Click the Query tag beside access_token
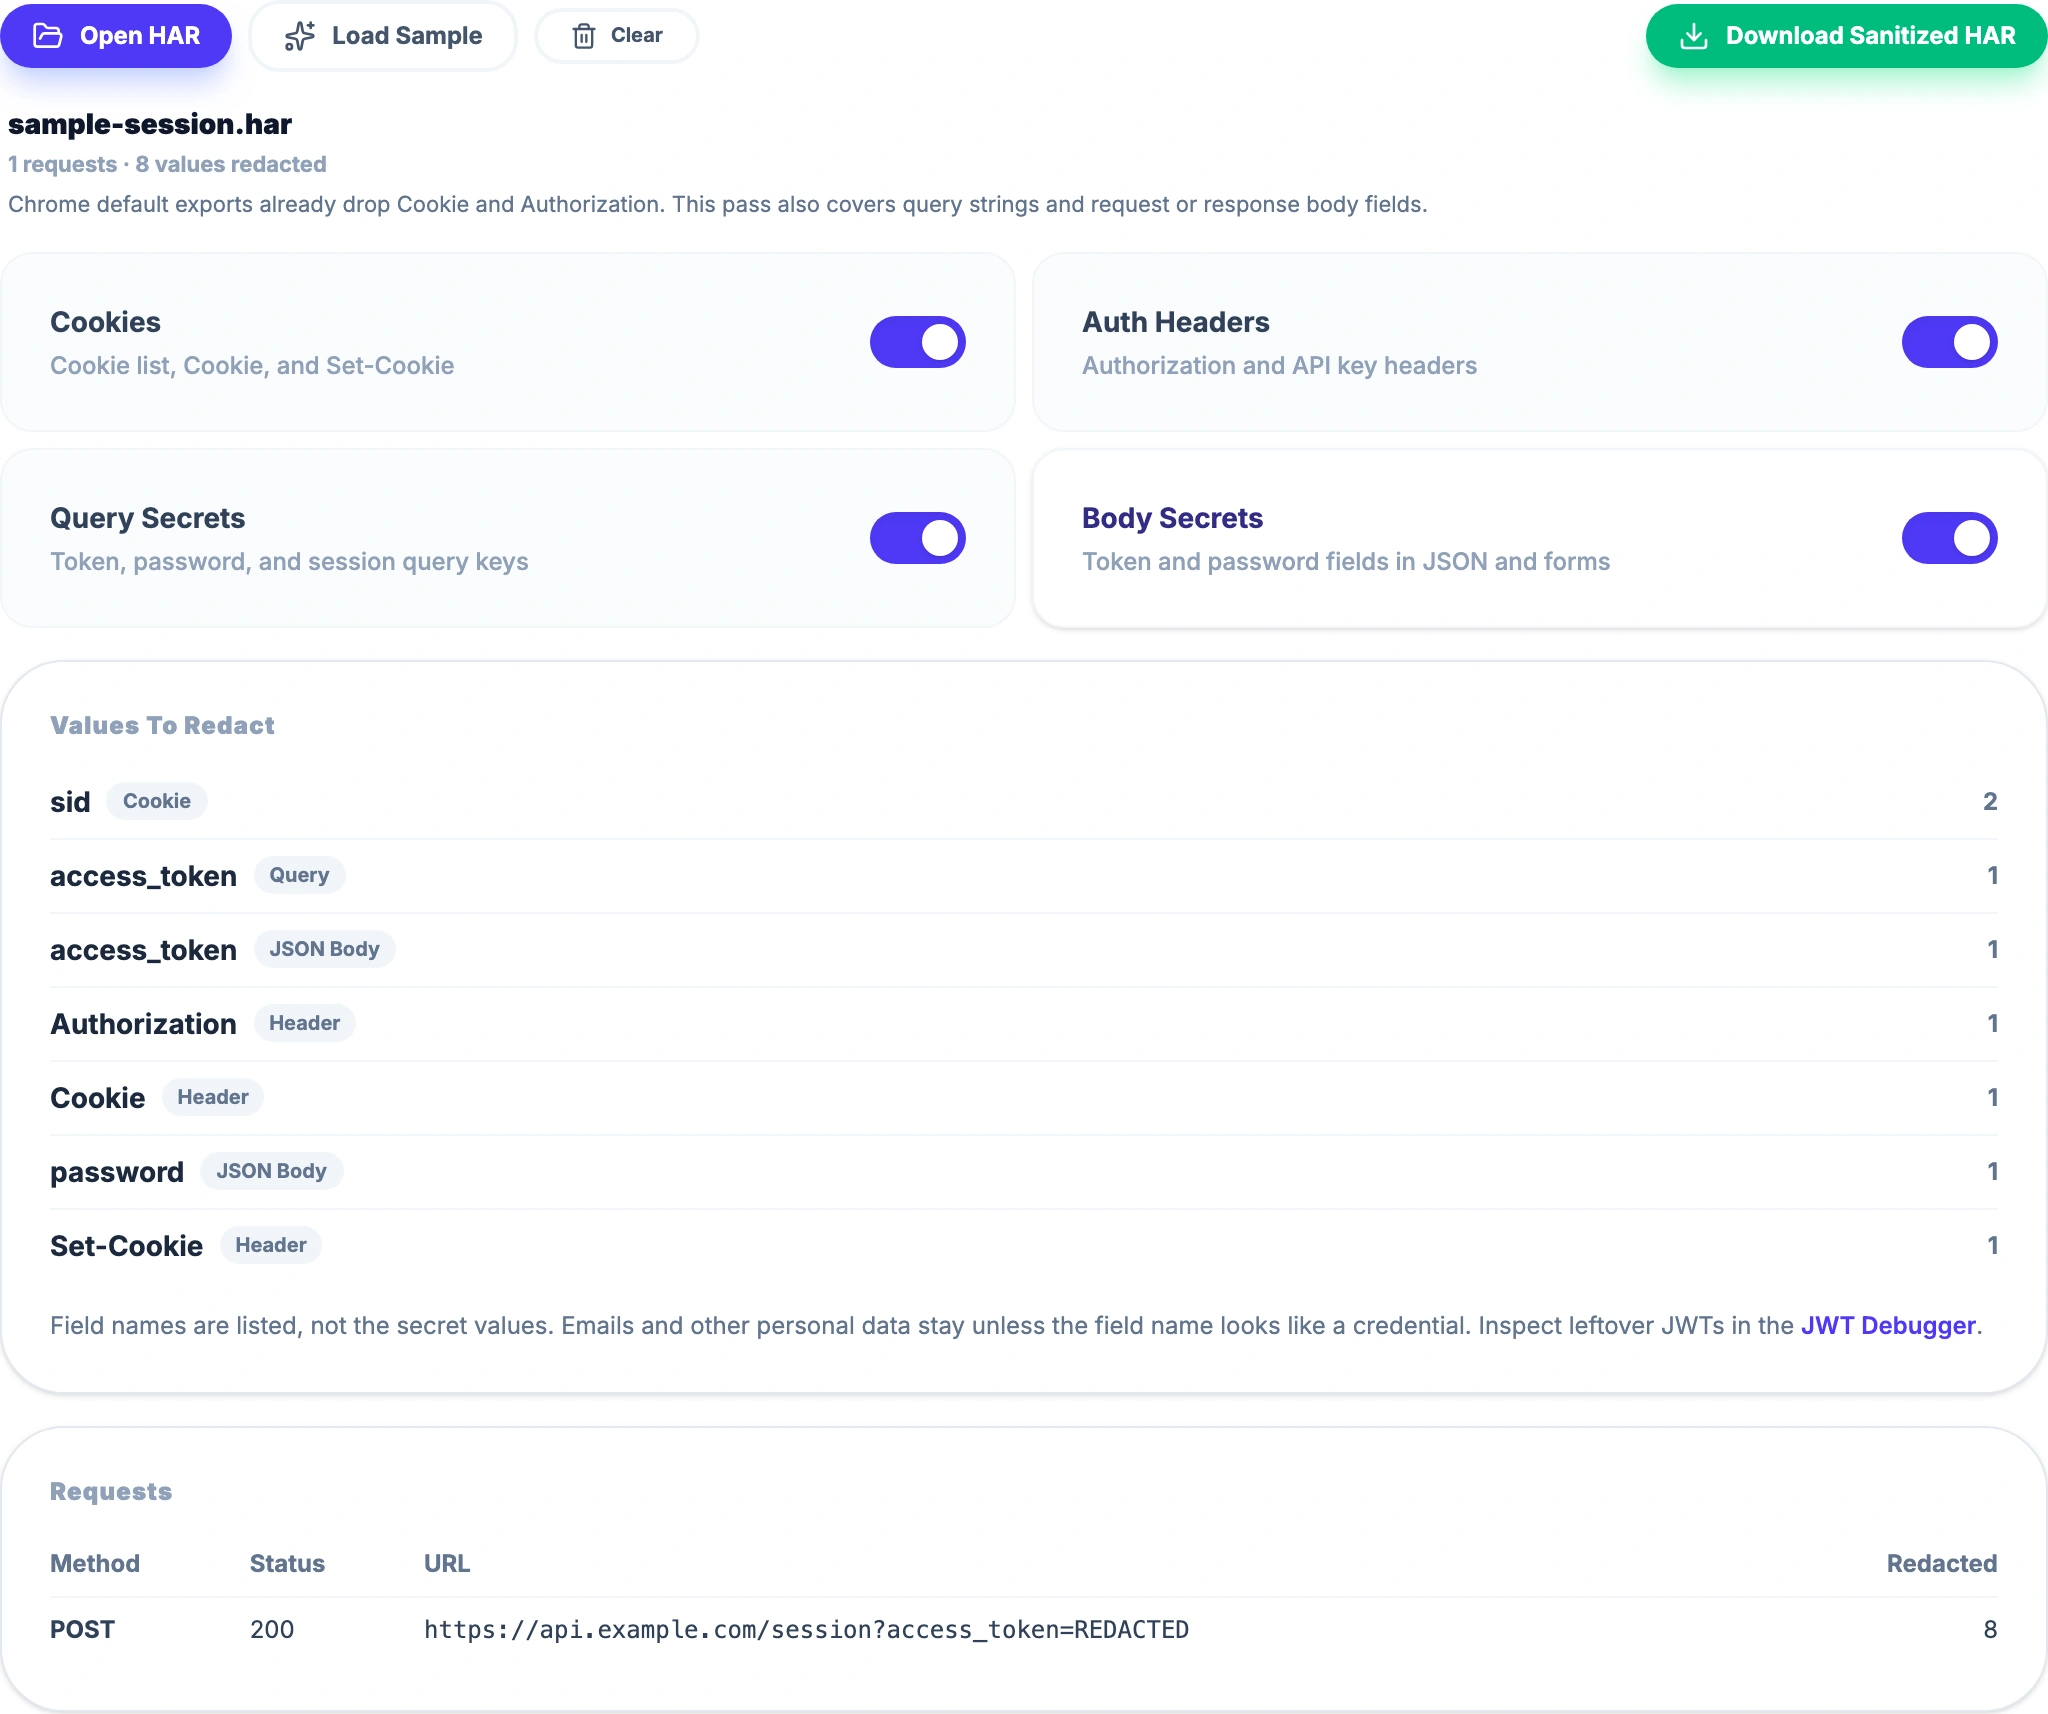 coord(299,875)
